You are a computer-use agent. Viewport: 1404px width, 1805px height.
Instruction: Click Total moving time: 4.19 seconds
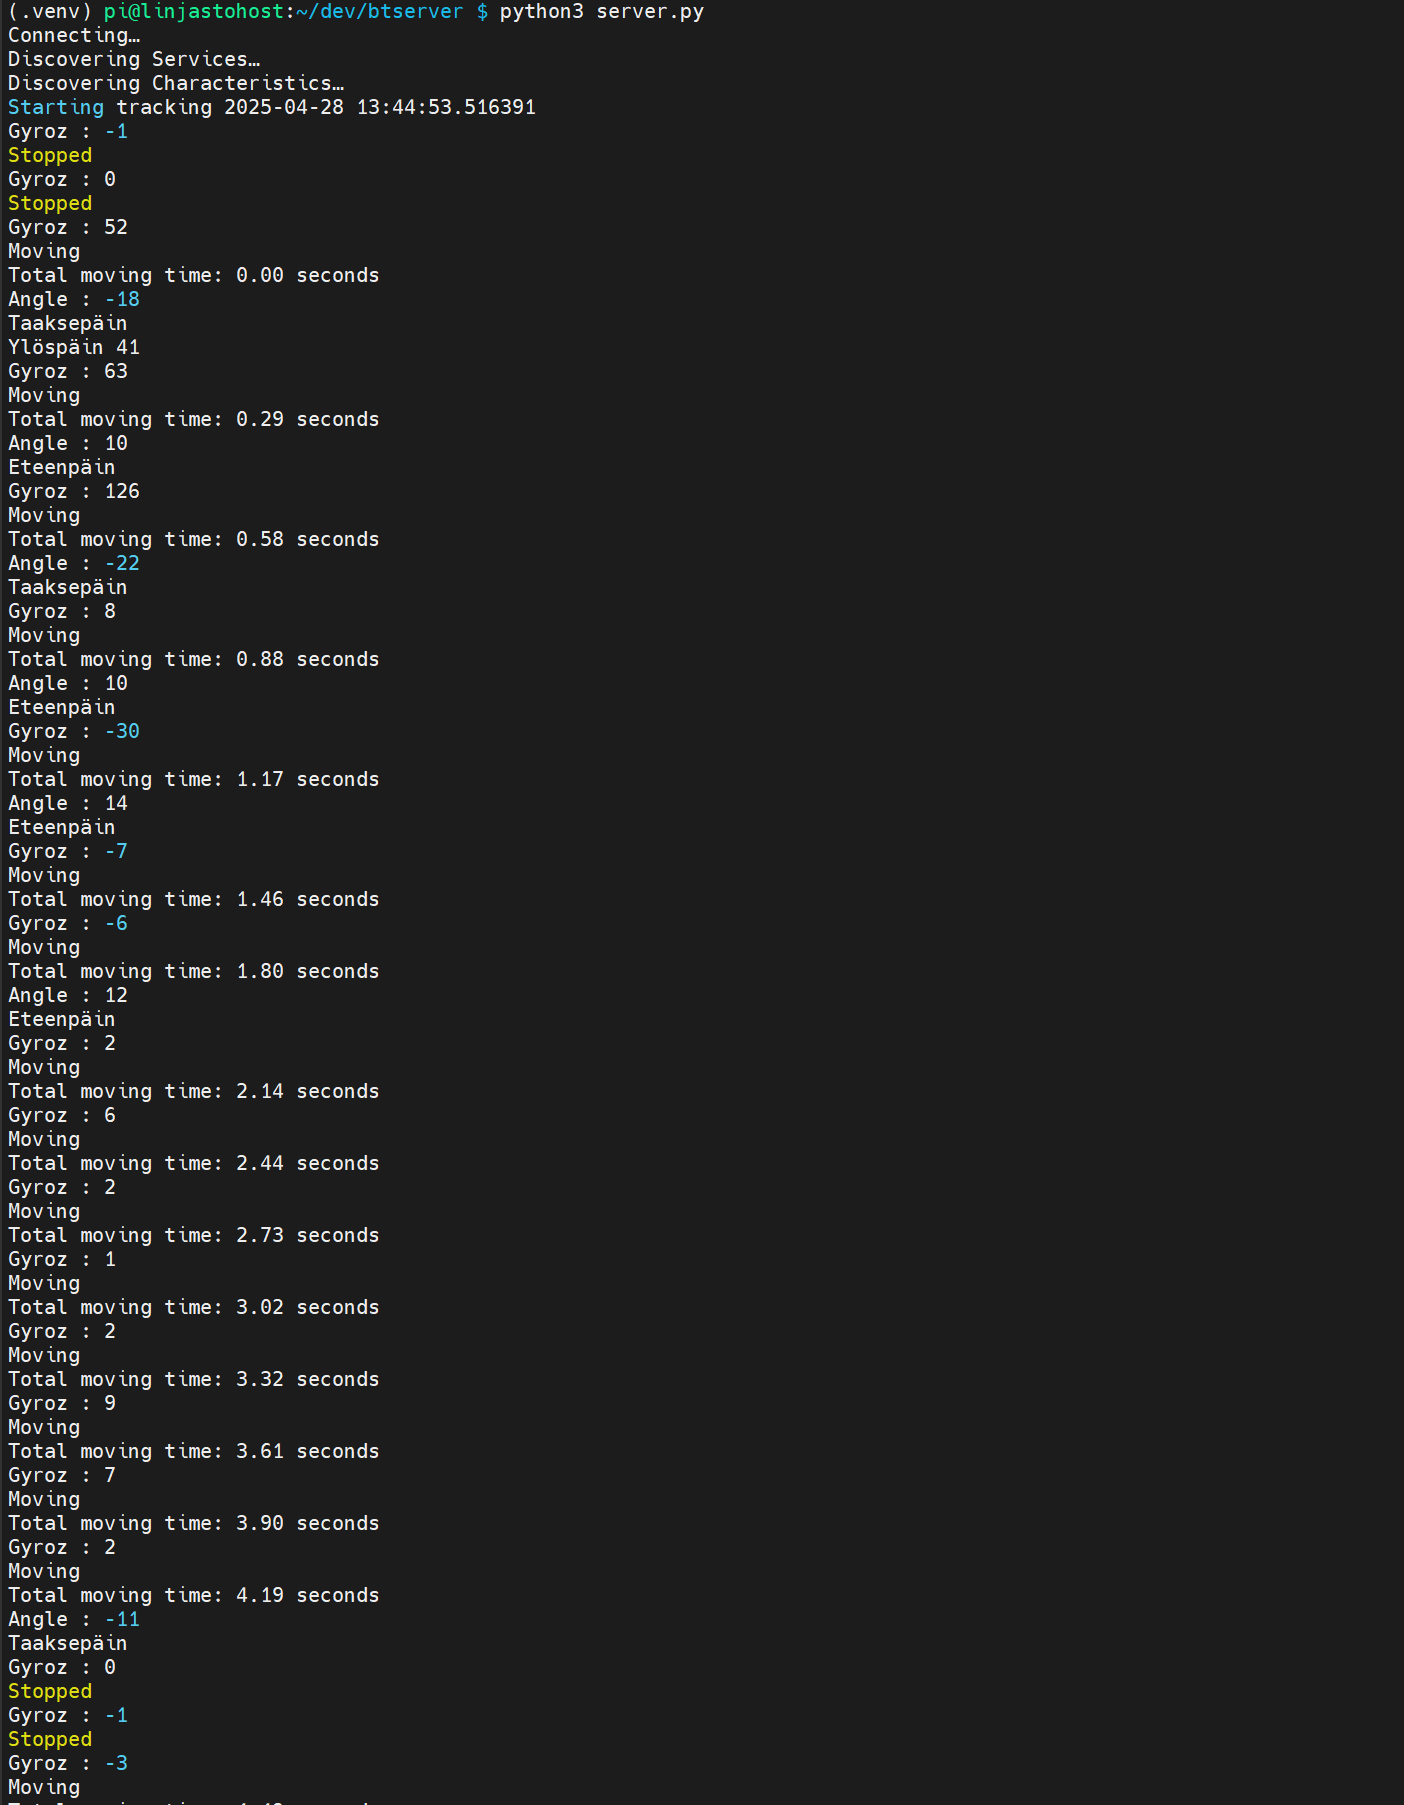194,1596
